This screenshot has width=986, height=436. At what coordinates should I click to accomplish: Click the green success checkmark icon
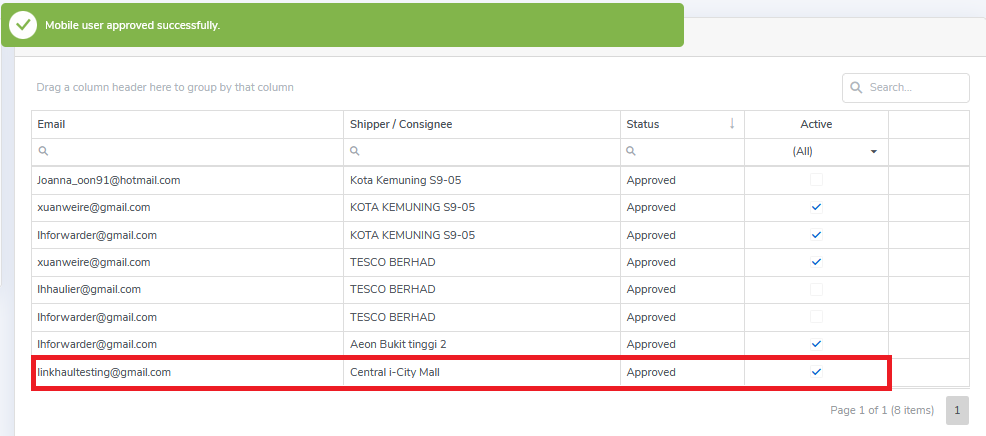tap(25, 25)
